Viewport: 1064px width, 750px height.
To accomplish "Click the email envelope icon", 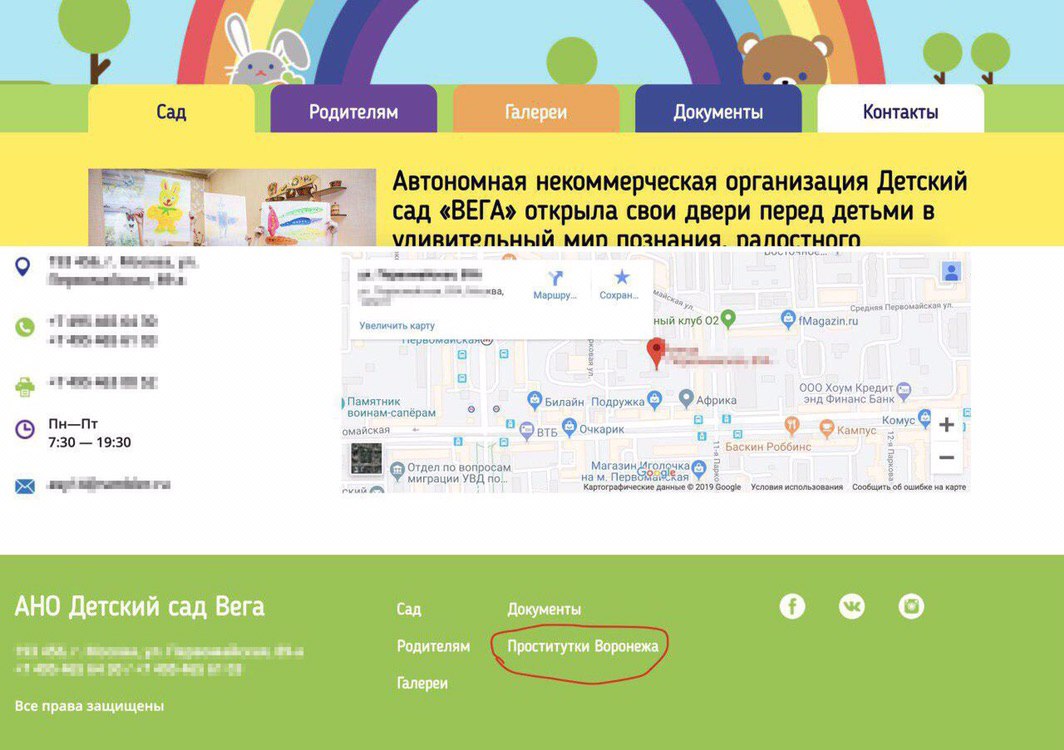I will tap(24, 486).
